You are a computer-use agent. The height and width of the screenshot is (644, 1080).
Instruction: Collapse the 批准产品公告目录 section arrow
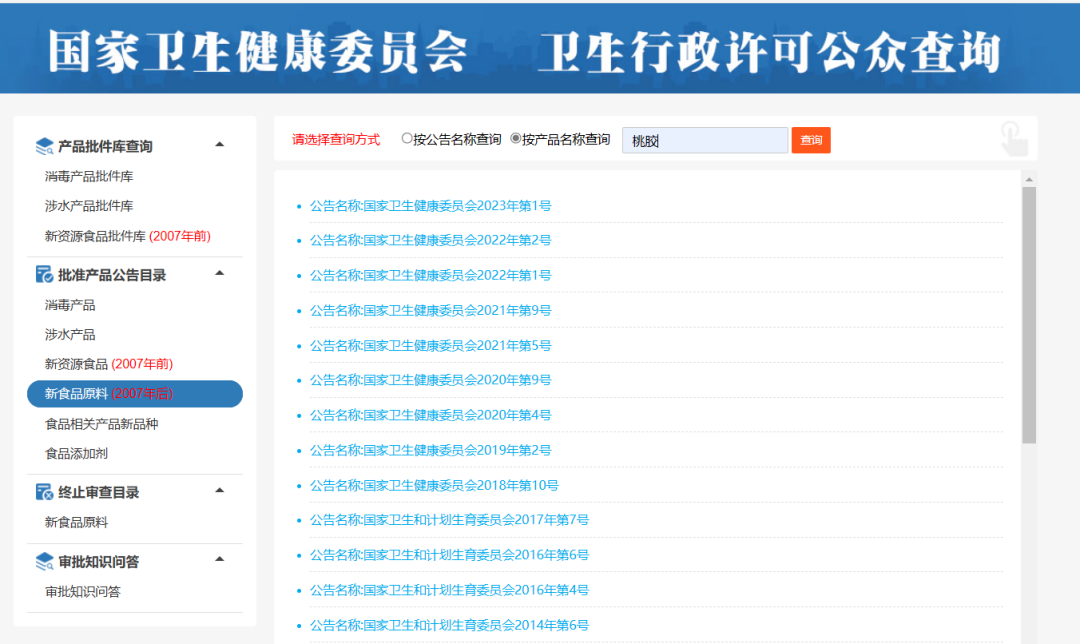220,273
